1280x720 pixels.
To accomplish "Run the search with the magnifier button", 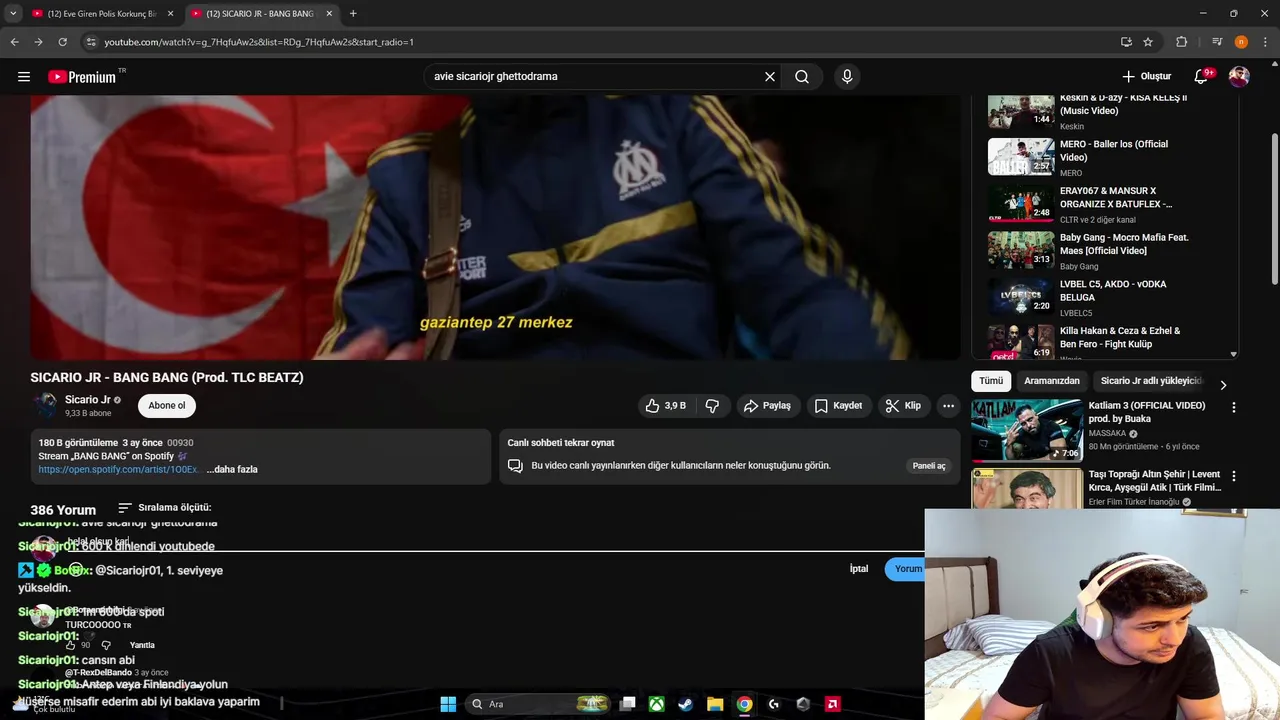I will 802,76.
